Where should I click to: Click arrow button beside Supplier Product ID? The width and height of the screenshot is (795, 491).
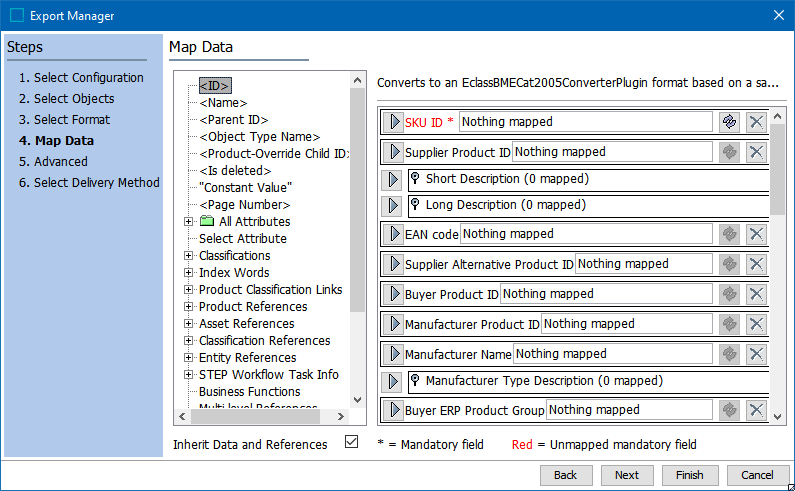(x=393, y=152)
